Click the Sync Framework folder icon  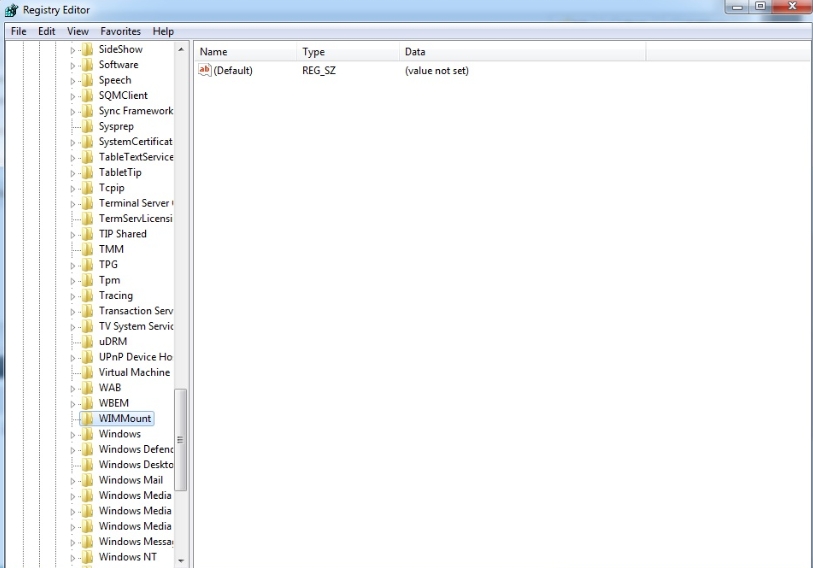pyautogui.click(x=88, y=111)
